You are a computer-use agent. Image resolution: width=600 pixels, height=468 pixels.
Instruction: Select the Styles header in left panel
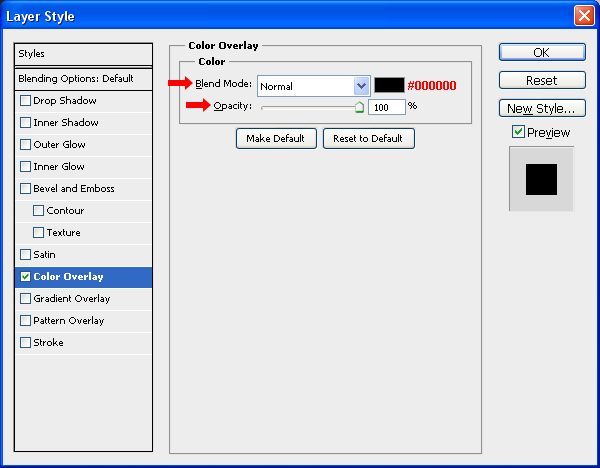tap(84, 54)
